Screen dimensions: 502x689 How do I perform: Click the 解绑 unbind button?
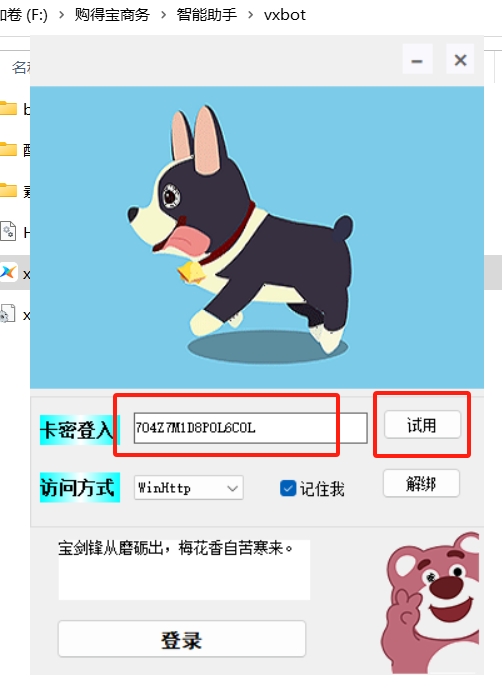(x=421, y=483)
